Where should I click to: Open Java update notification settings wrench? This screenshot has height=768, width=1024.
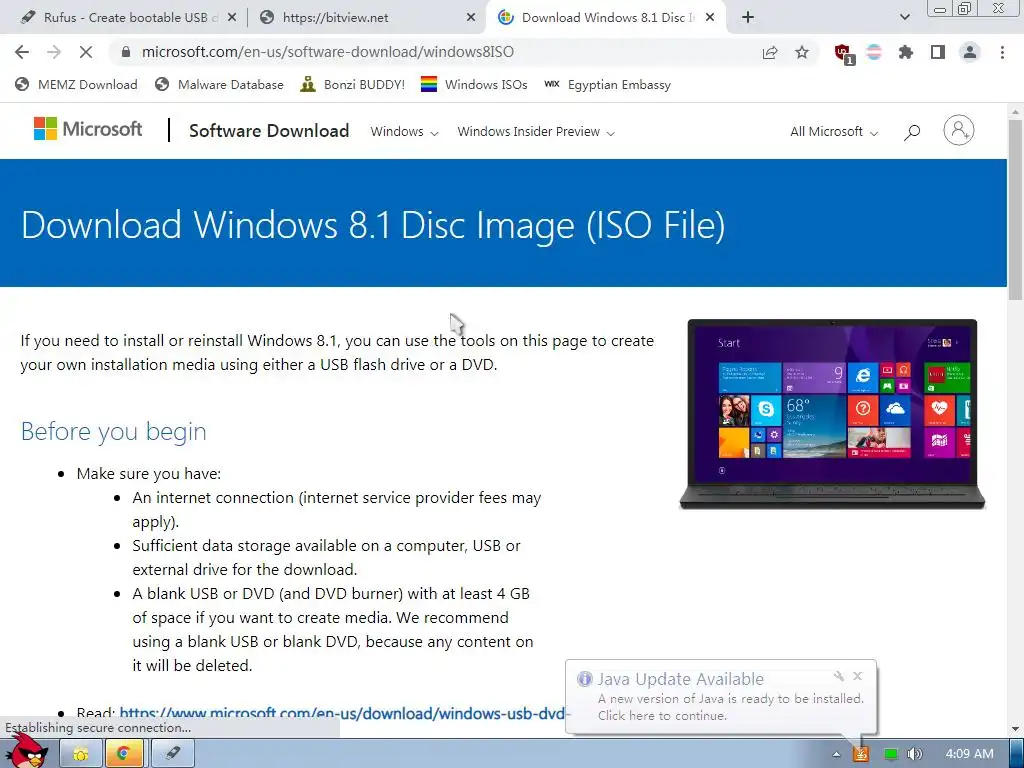point(839,676)
